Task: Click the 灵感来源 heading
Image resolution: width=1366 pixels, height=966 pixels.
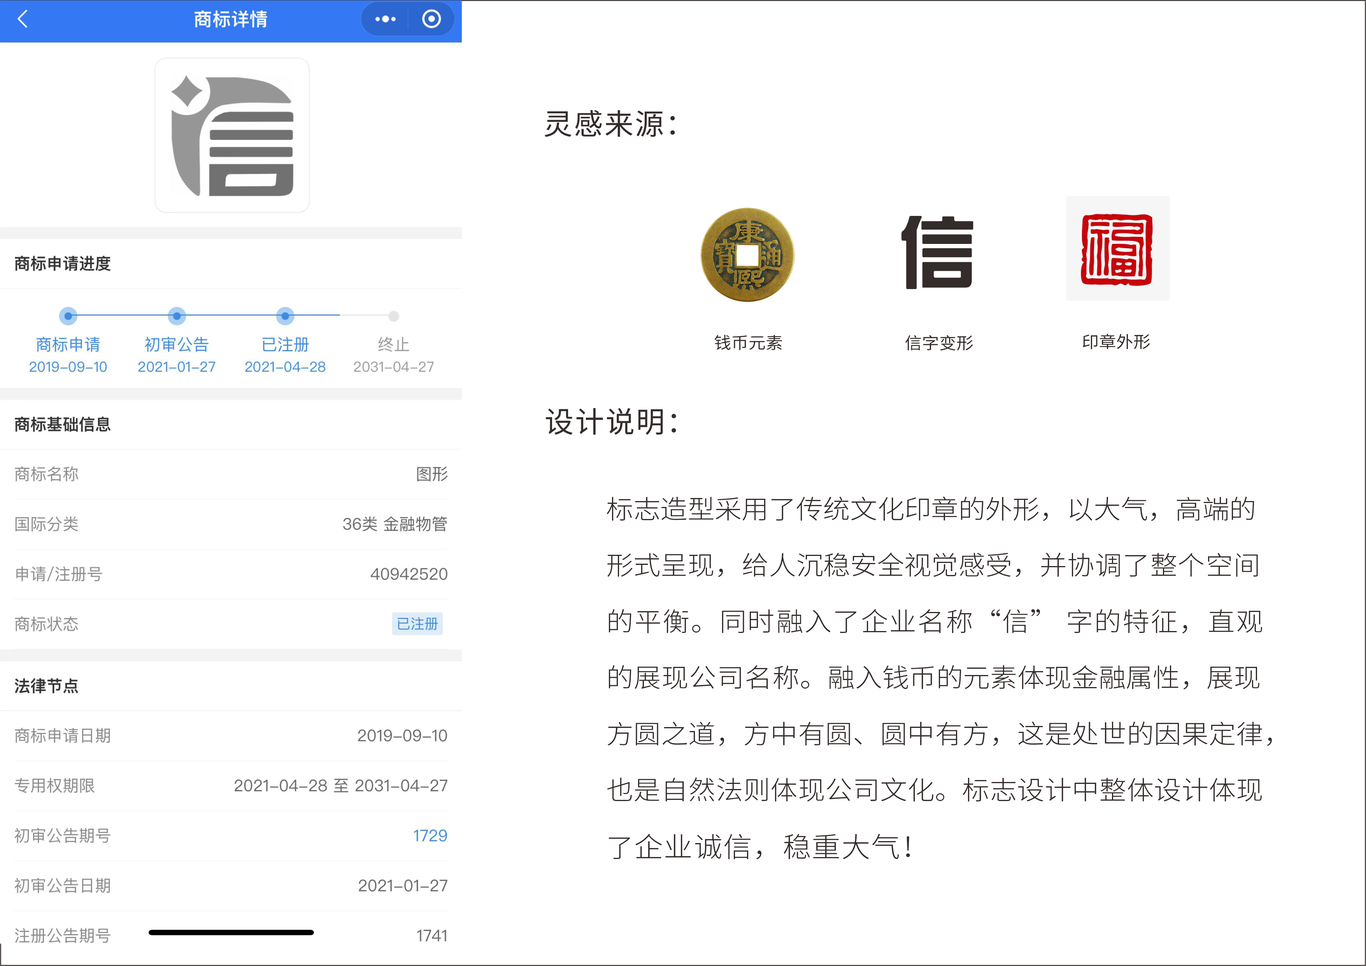Action: tap(611, 124)
